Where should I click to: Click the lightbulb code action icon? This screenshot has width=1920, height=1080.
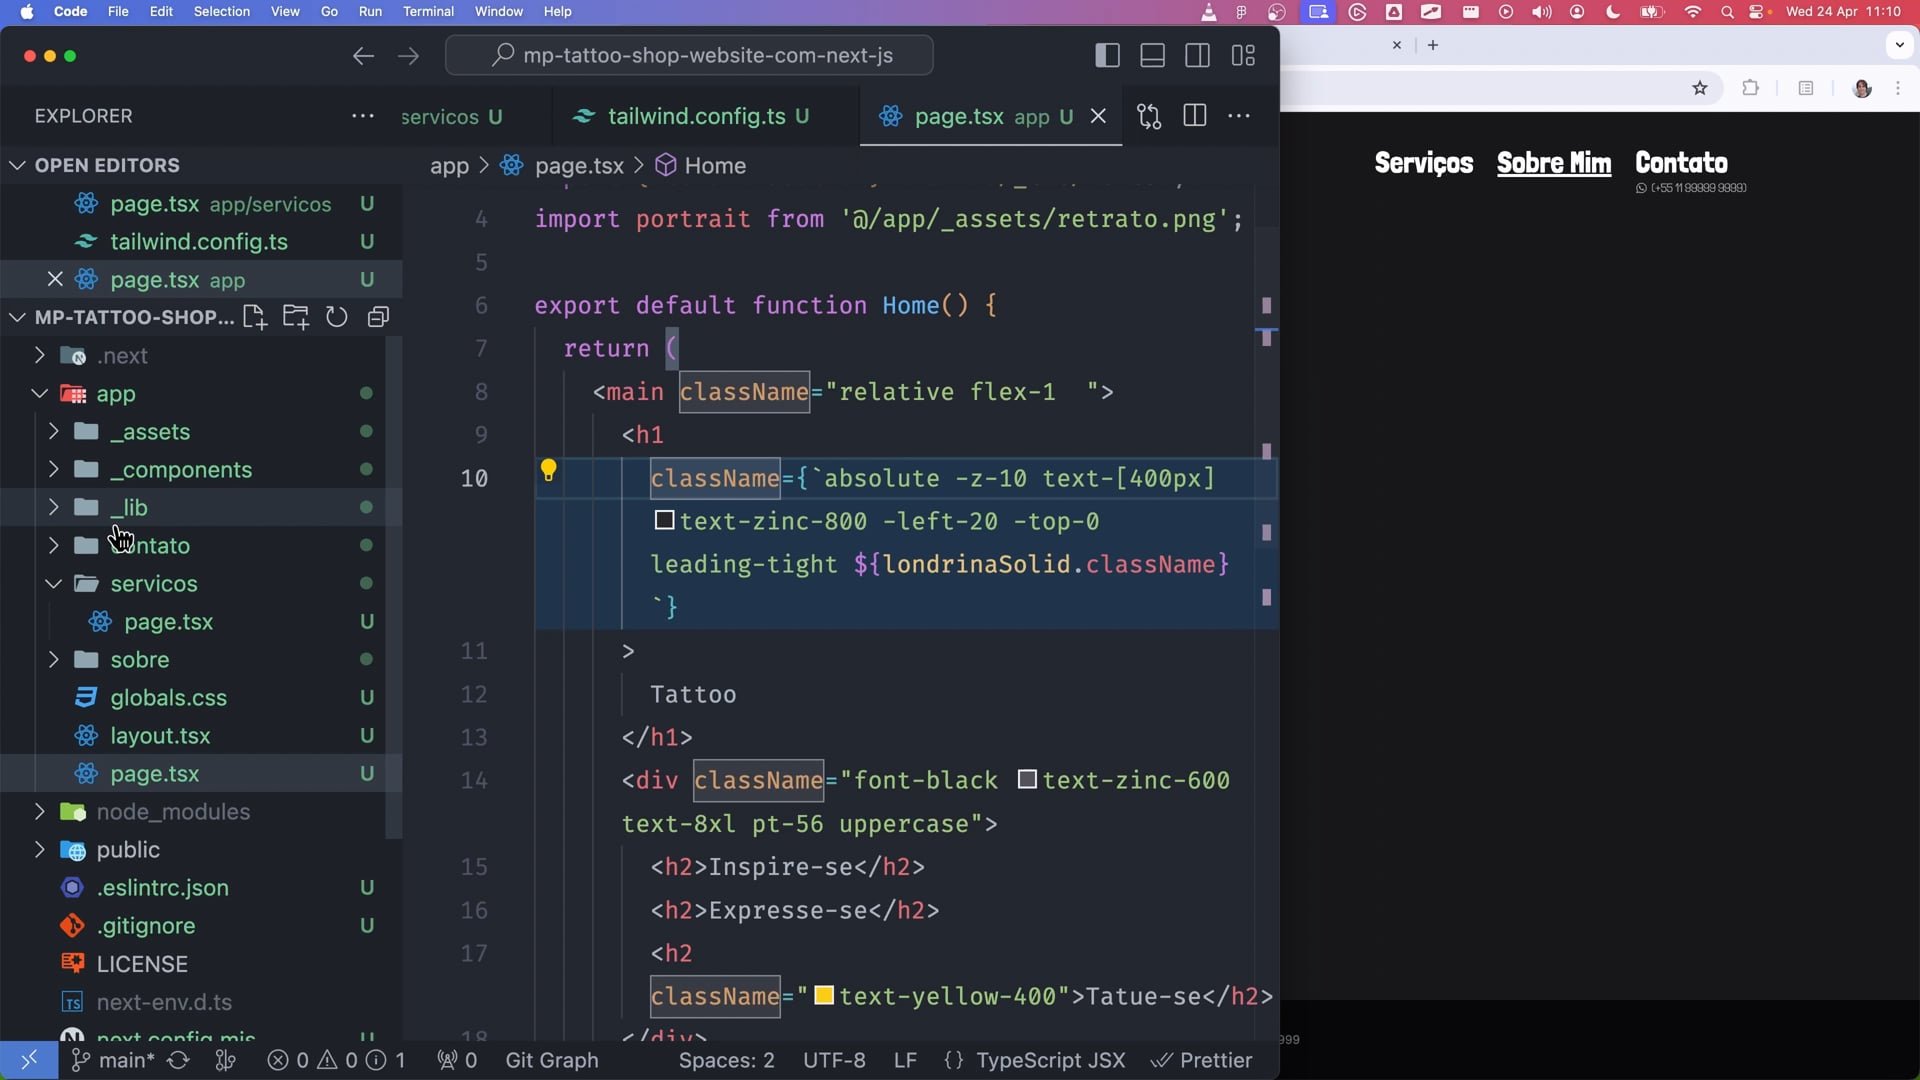548,470
